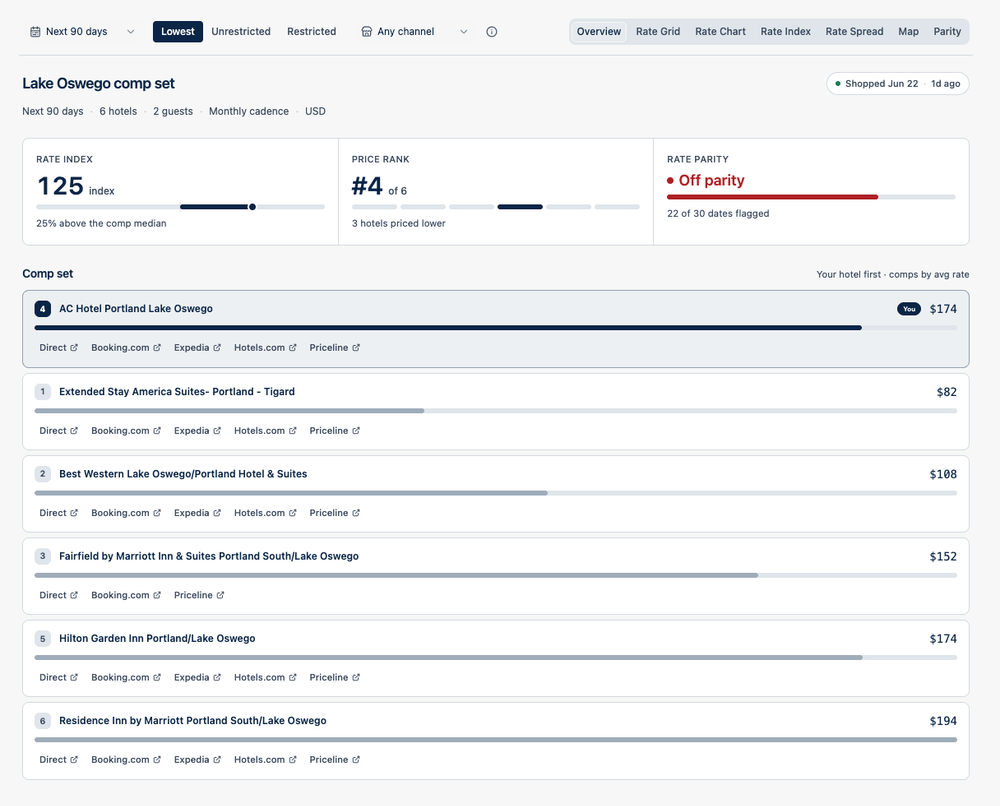Open Hilton Garden Inn's Priceline link
The image size is (1000, 806).
(x=334, y=677)
